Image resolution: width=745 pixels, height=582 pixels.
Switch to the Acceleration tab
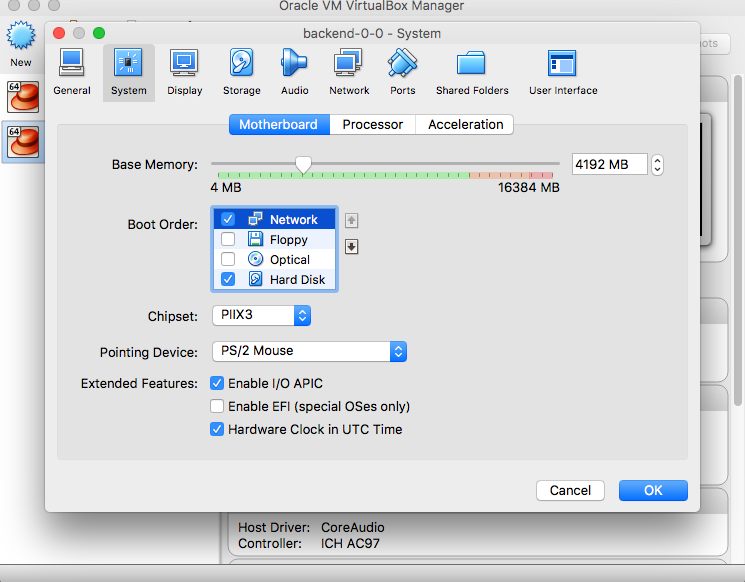tap(465, 124)
